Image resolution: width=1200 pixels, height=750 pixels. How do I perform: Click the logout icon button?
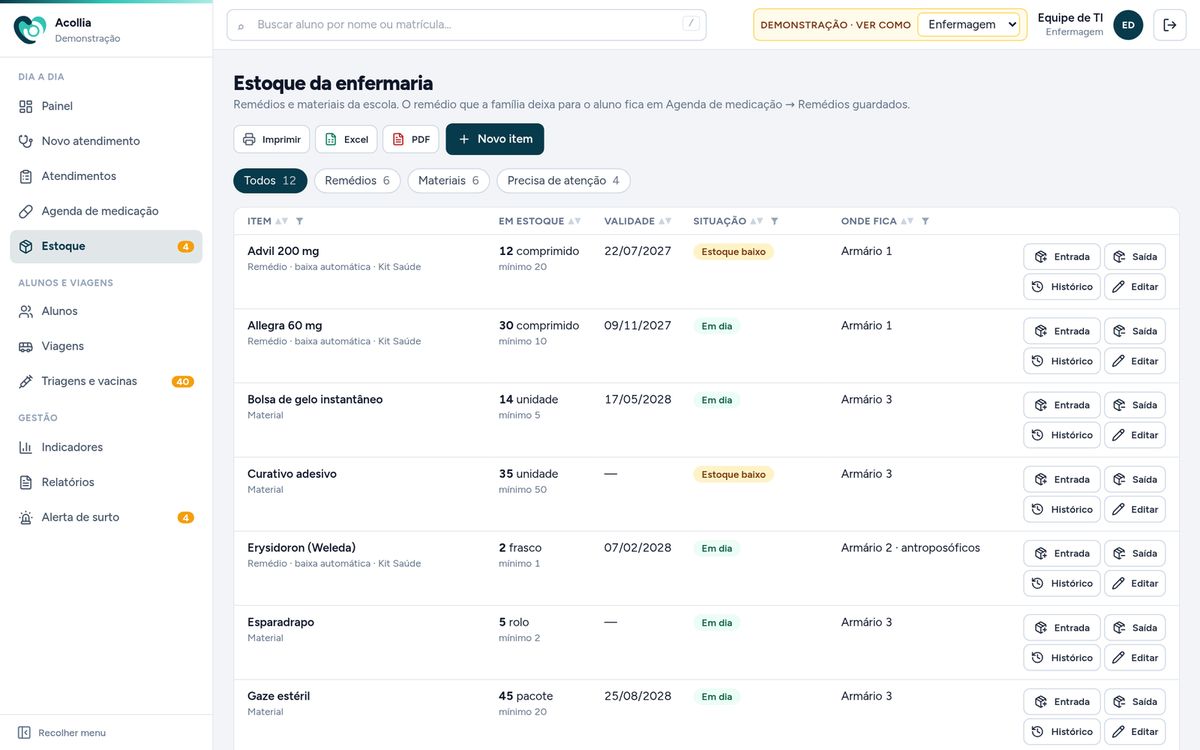point(1169,25)
